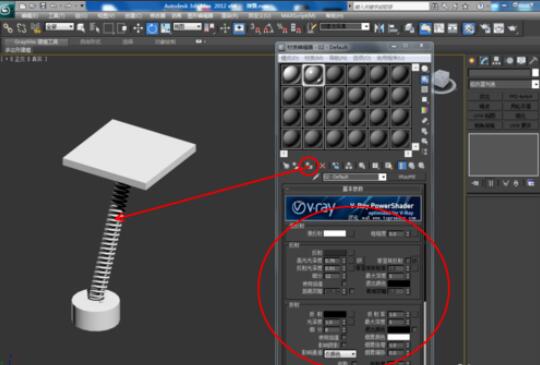Select the Select and Scale tool
The width and height of the screenshot is (540, 365).
coord(166,28)
